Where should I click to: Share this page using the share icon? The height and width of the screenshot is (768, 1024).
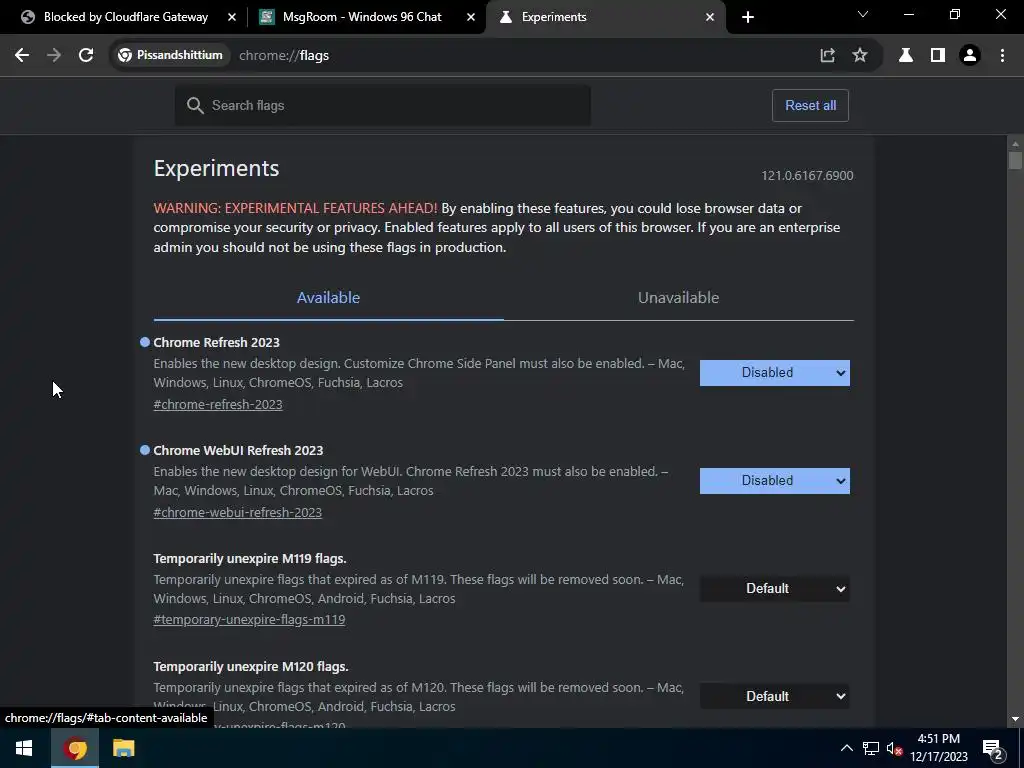[x=827, y=56]
